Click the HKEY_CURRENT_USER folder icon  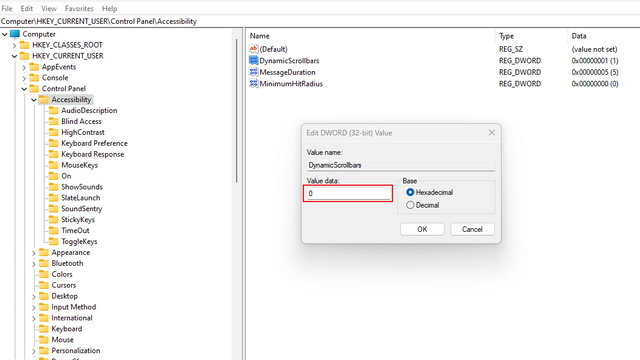[25, 56]
